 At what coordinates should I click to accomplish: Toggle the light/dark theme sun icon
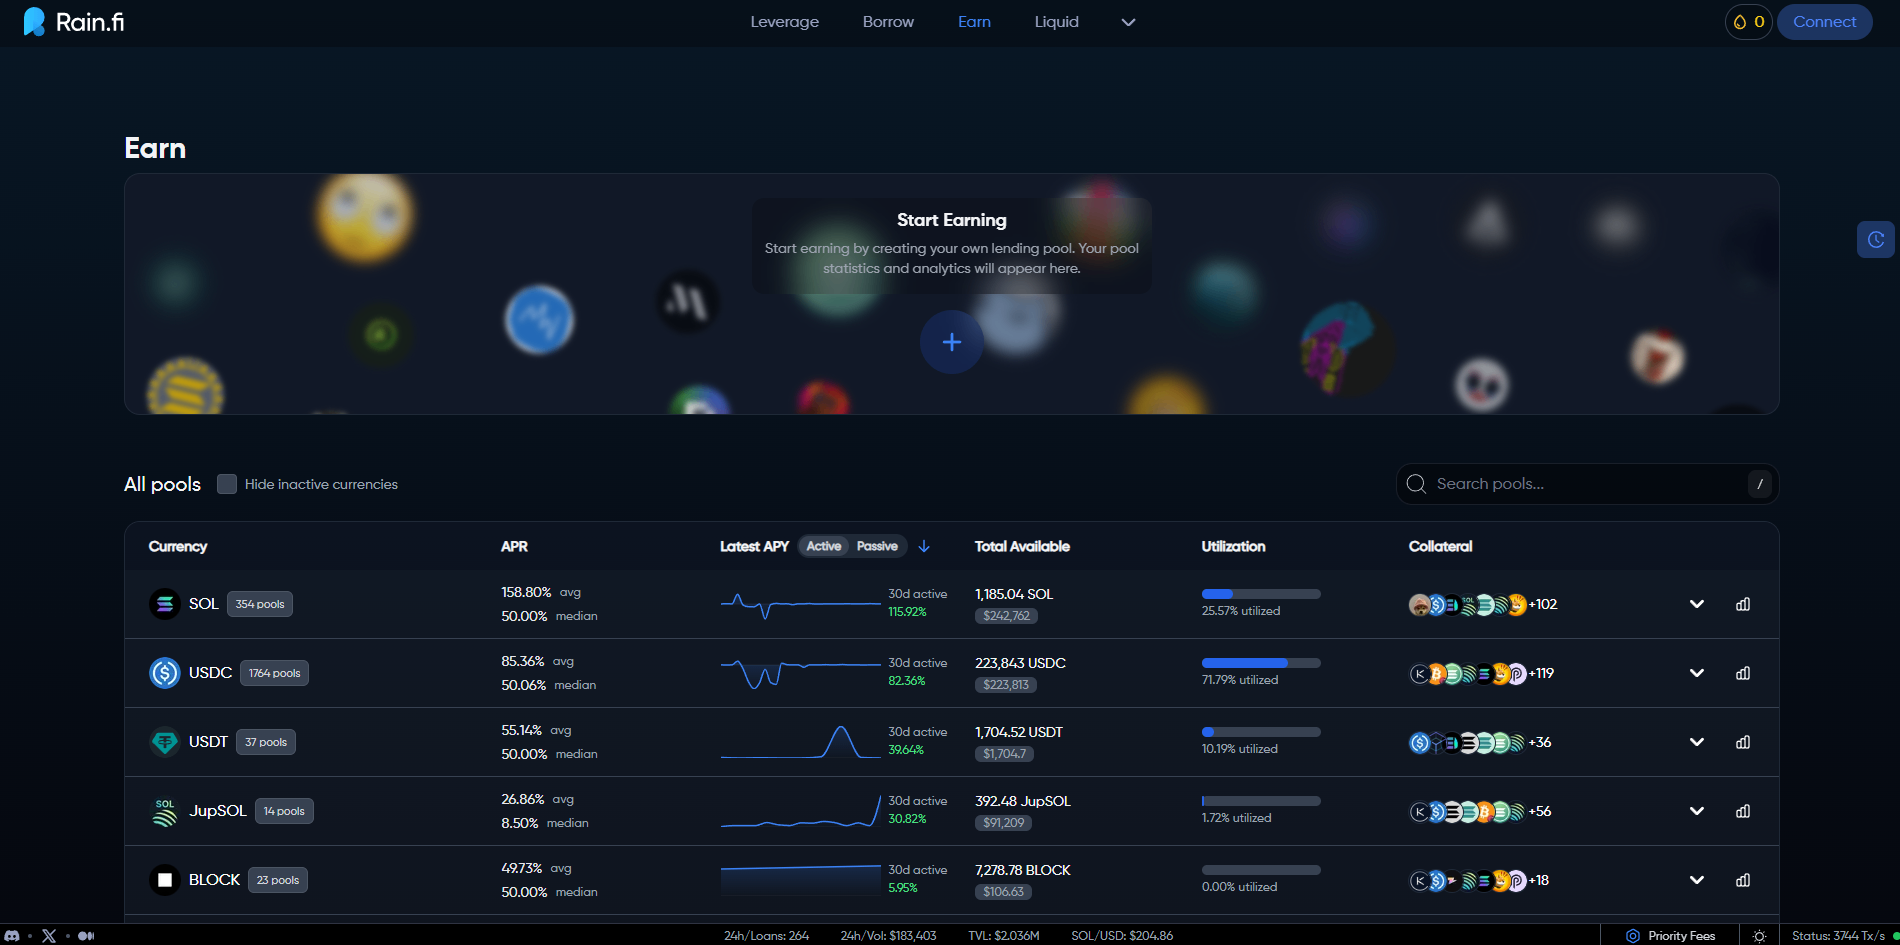(x=1759, y=936)
